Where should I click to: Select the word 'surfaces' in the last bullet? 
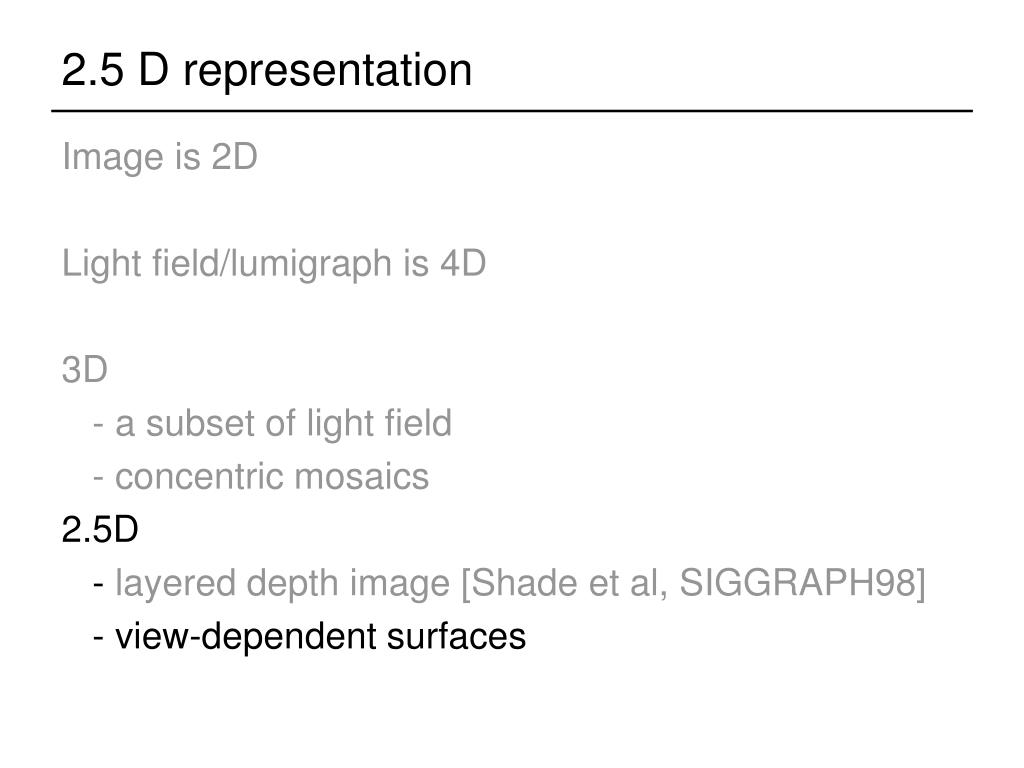pyautogui.click(x=456, y=637)
